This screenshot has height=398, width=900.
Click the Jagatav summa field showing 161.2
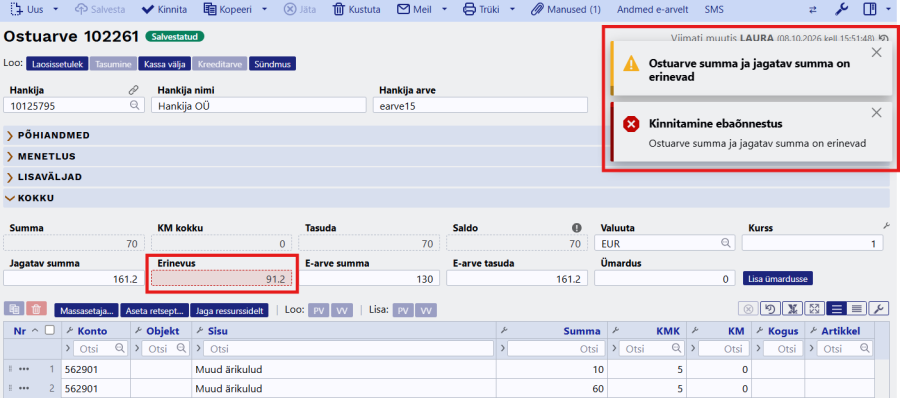tap(73, 279)
